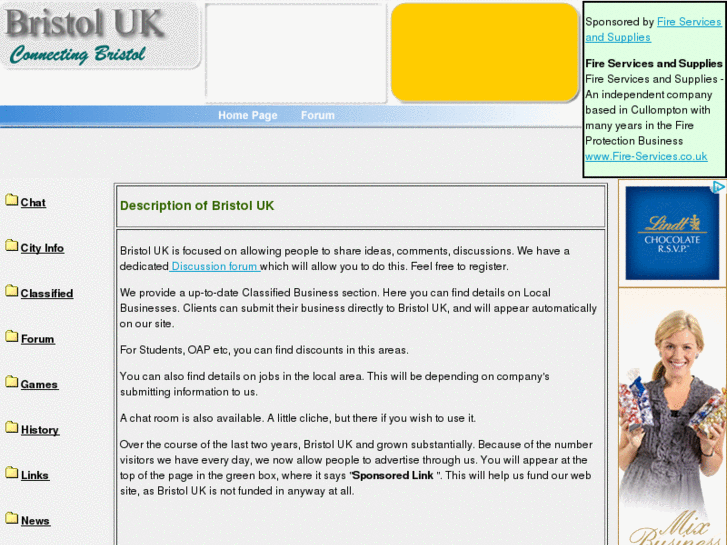This screenshot has width=727, height=545.
Task: Open the News sidebar link
Action: [35, 521]
